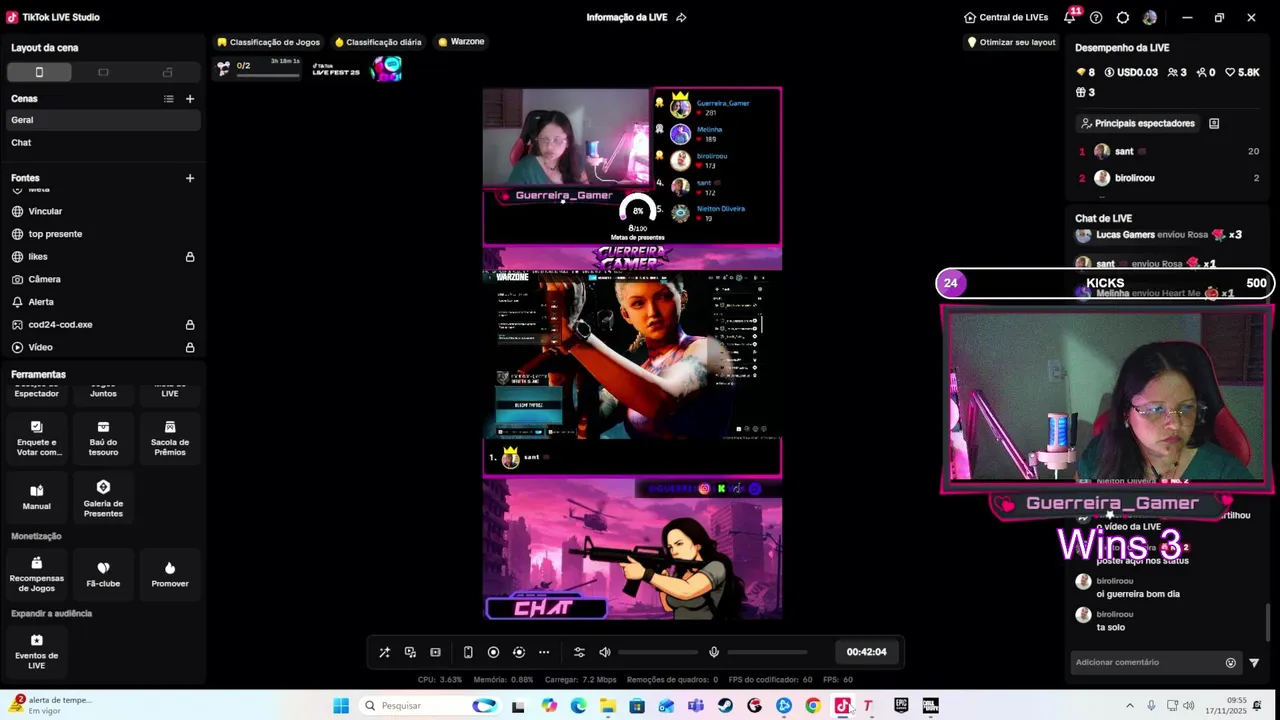
Task: Click the LIVE broadcast target icon
Action: (x=518, y=652)
